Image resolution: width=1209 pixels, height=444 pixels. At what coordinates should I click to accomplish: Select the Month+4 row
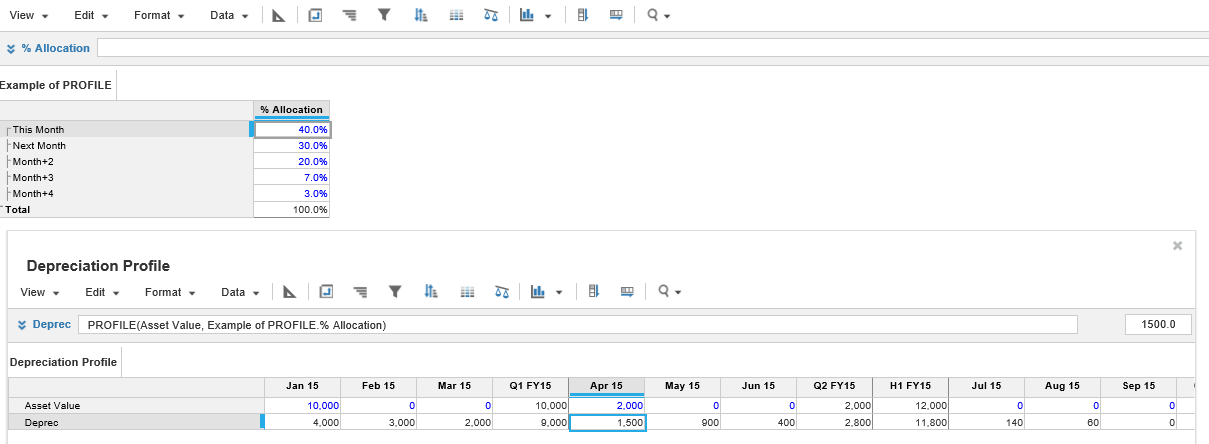point(126,193)
